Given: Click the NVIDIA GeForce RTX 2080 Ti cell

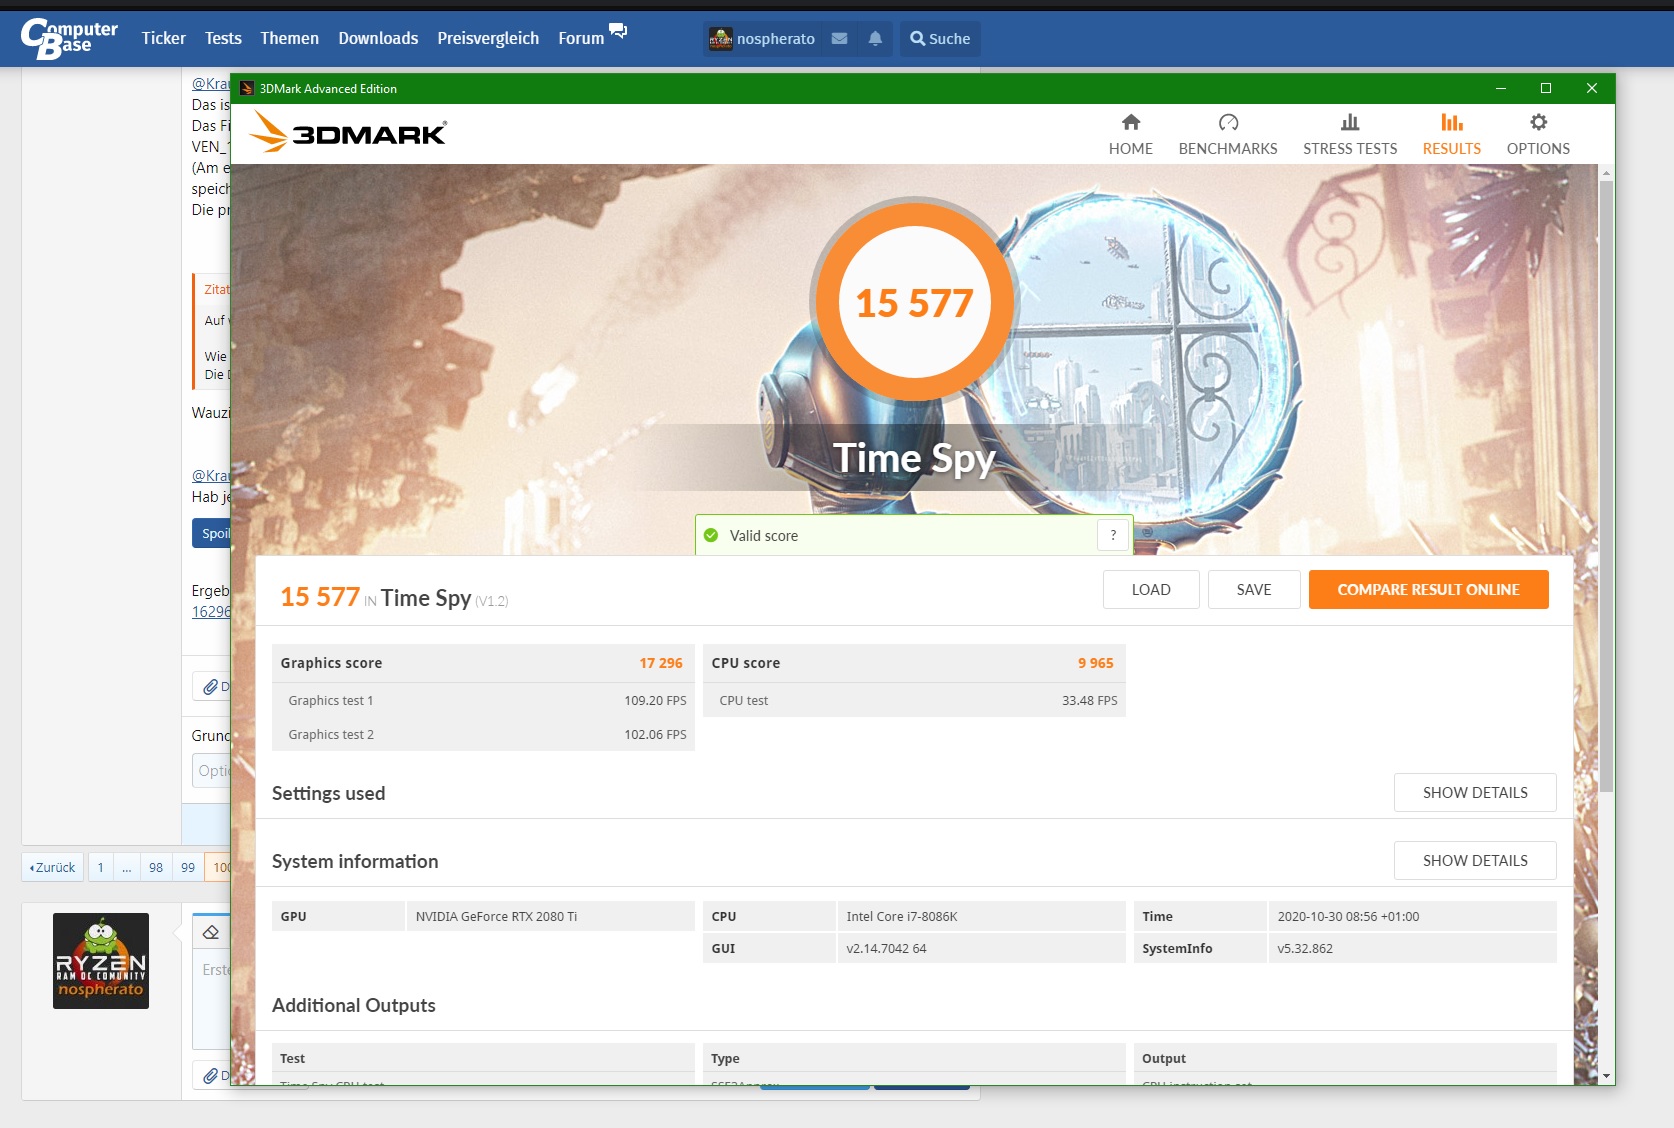Looking at the screenshot, I should (x=550, y=916).
